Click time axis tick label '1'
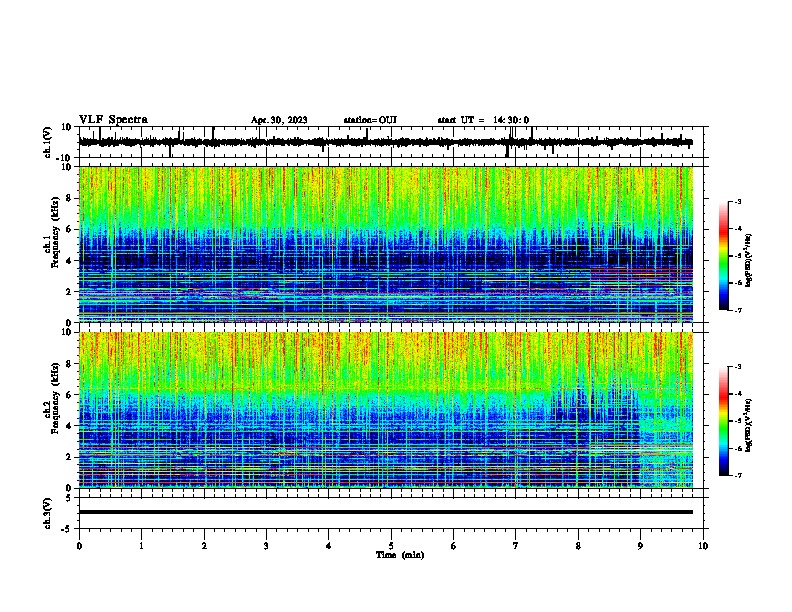Viewport: 792px width, 612px height. click(x=141, y=546)
